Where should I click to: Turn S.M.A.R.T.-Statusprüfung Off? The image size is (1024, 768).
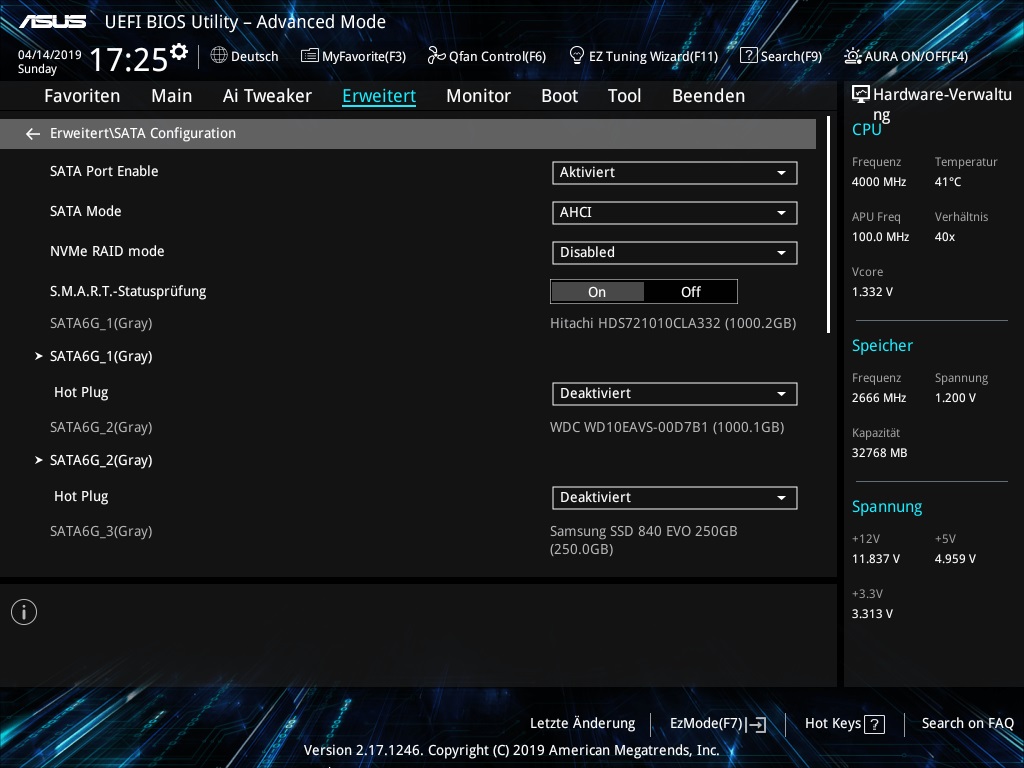tap(691, 292)
